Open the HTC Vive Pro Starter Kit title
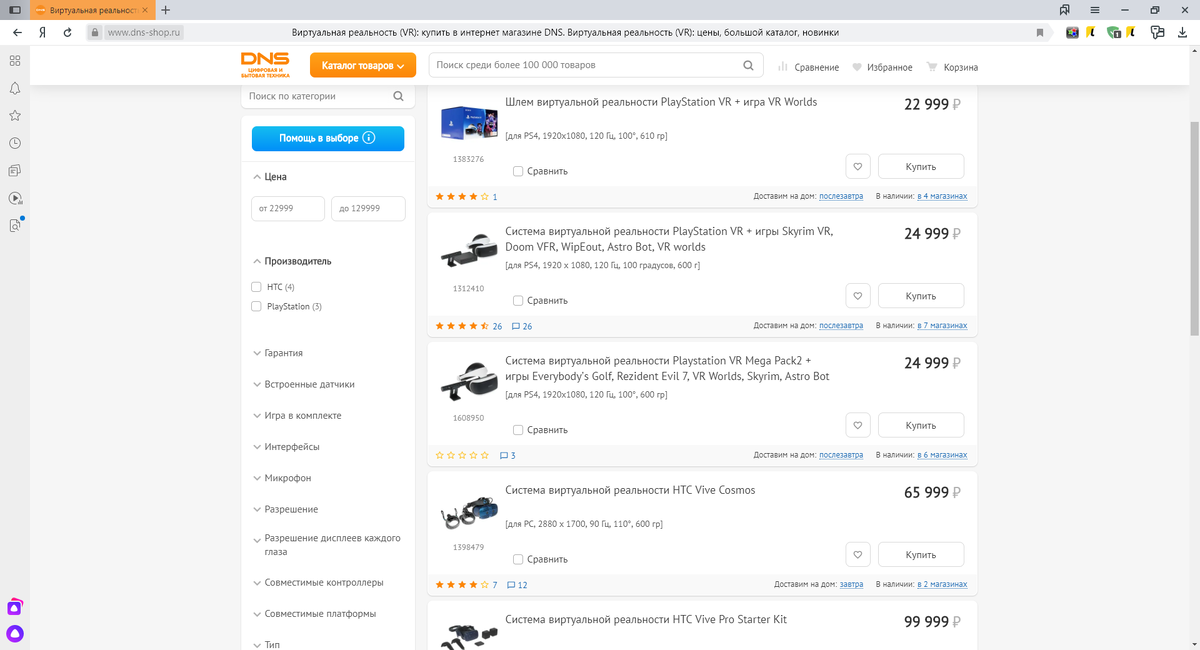Image resolution: width=1200 pixels, height=650 pixels. 646,619
